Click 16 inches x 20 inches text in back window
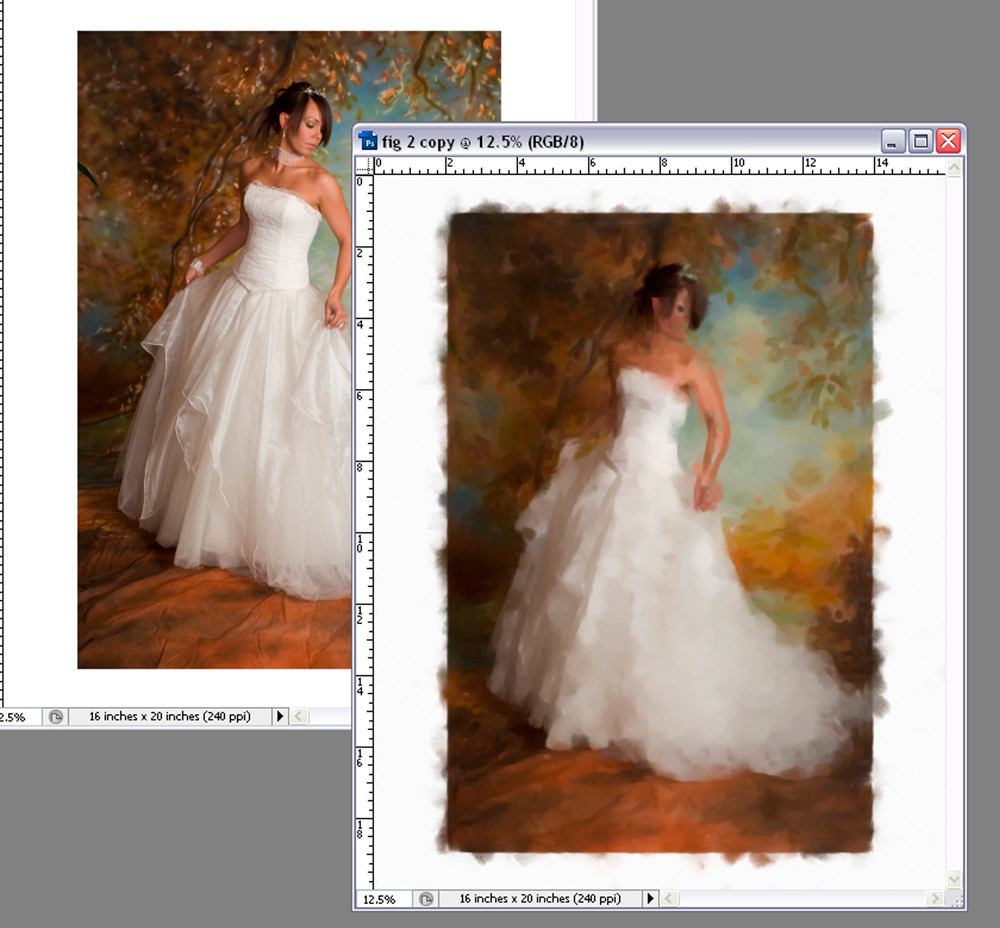The height and width of the screenshot is (928, 1000). (170, 716)
